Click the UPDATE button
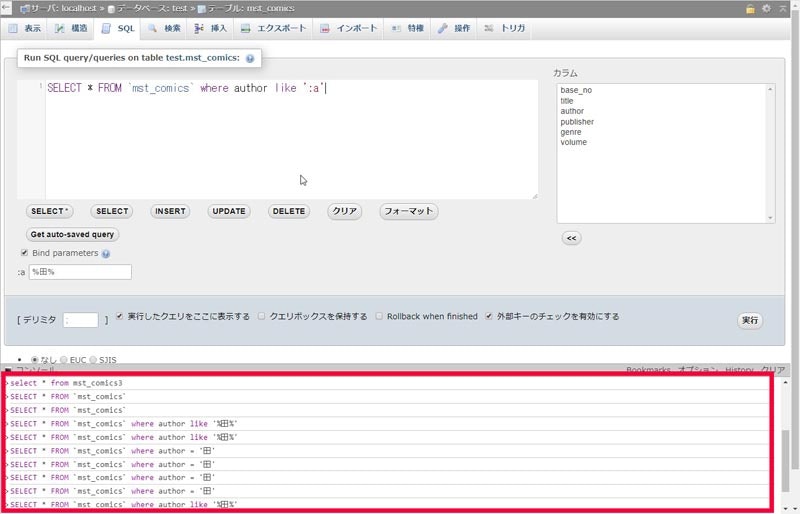This screenshot has height=514, width=800. (229, 211)
